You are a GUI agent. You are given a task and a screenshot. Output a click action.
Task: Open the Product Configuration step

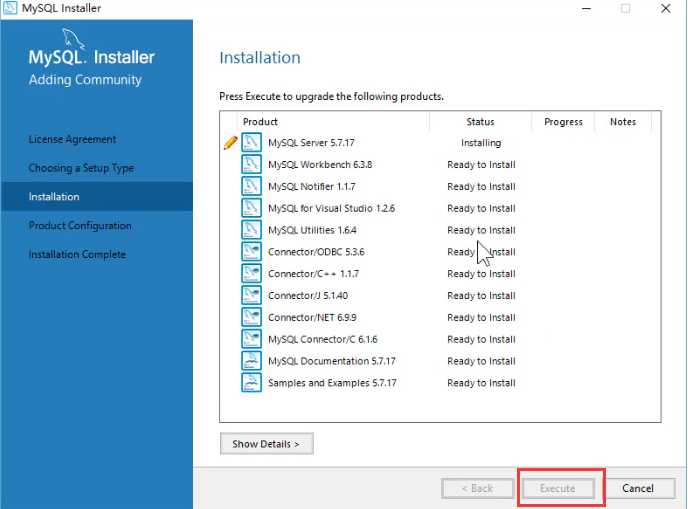(80, 226)
